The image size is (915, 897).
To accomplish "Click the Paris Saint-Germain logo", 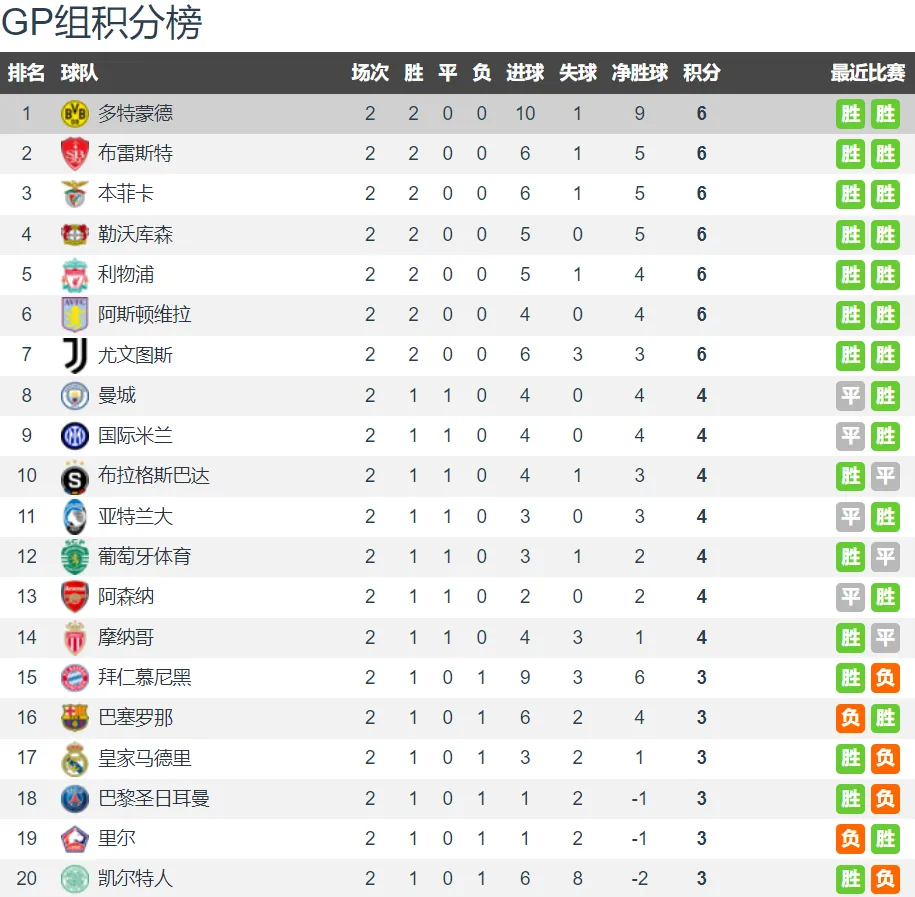I will point(75,798).
